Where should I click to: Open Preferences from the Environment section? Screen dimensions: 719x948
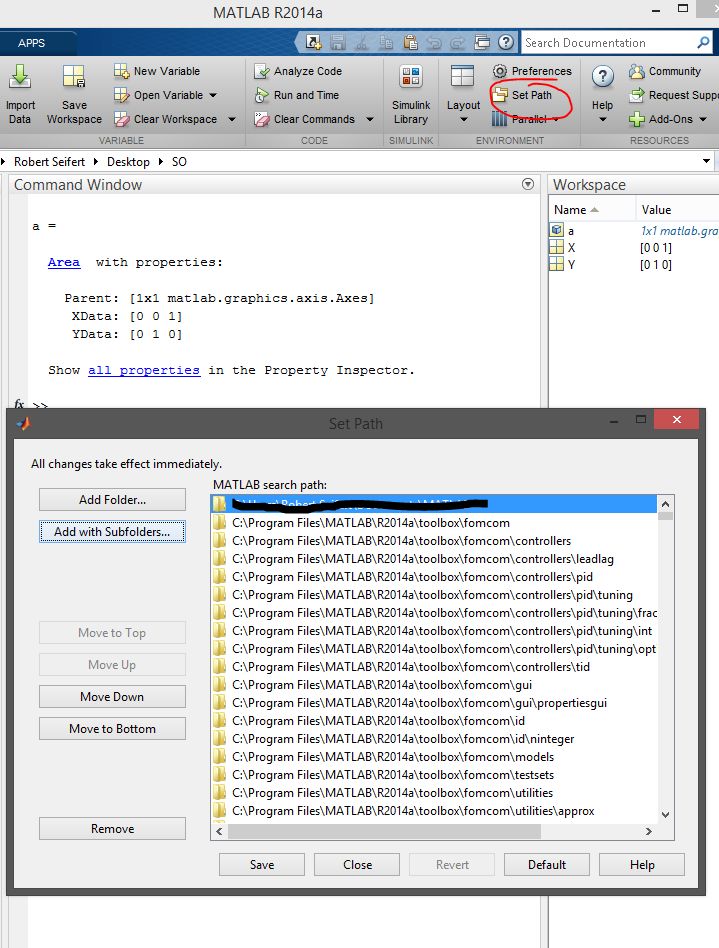point(532,71)
